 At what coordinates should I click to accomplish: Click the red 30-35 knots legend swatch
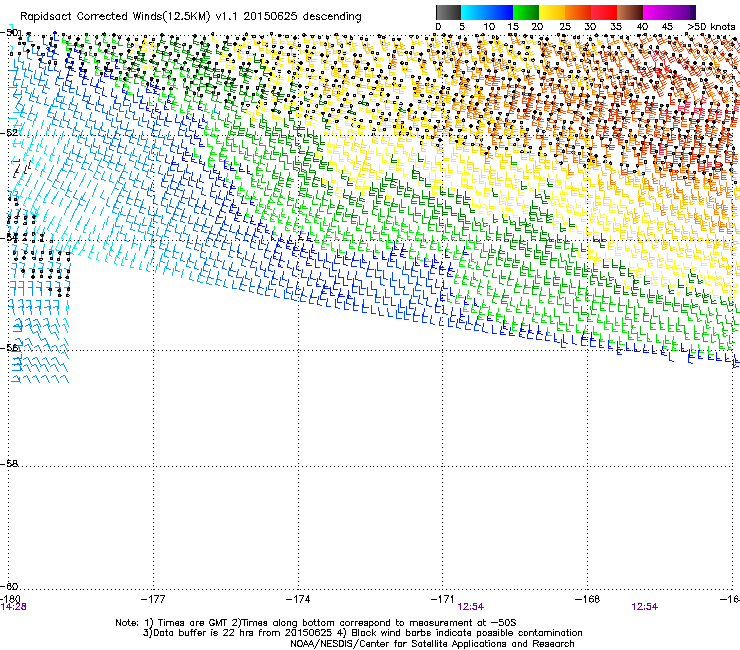tap(604, 12)
